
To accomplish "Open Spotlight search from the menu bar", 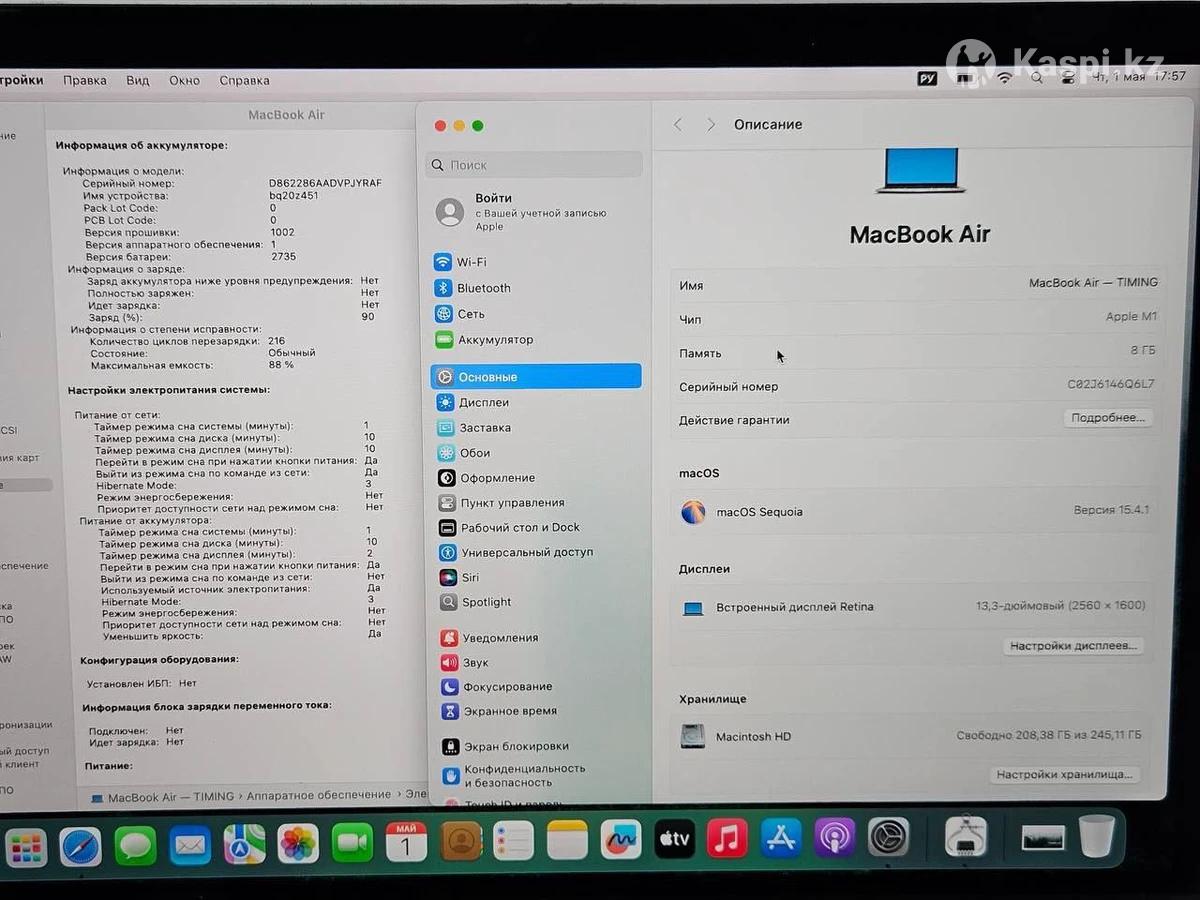I will pyautogui.click(x=1036, y=77).
